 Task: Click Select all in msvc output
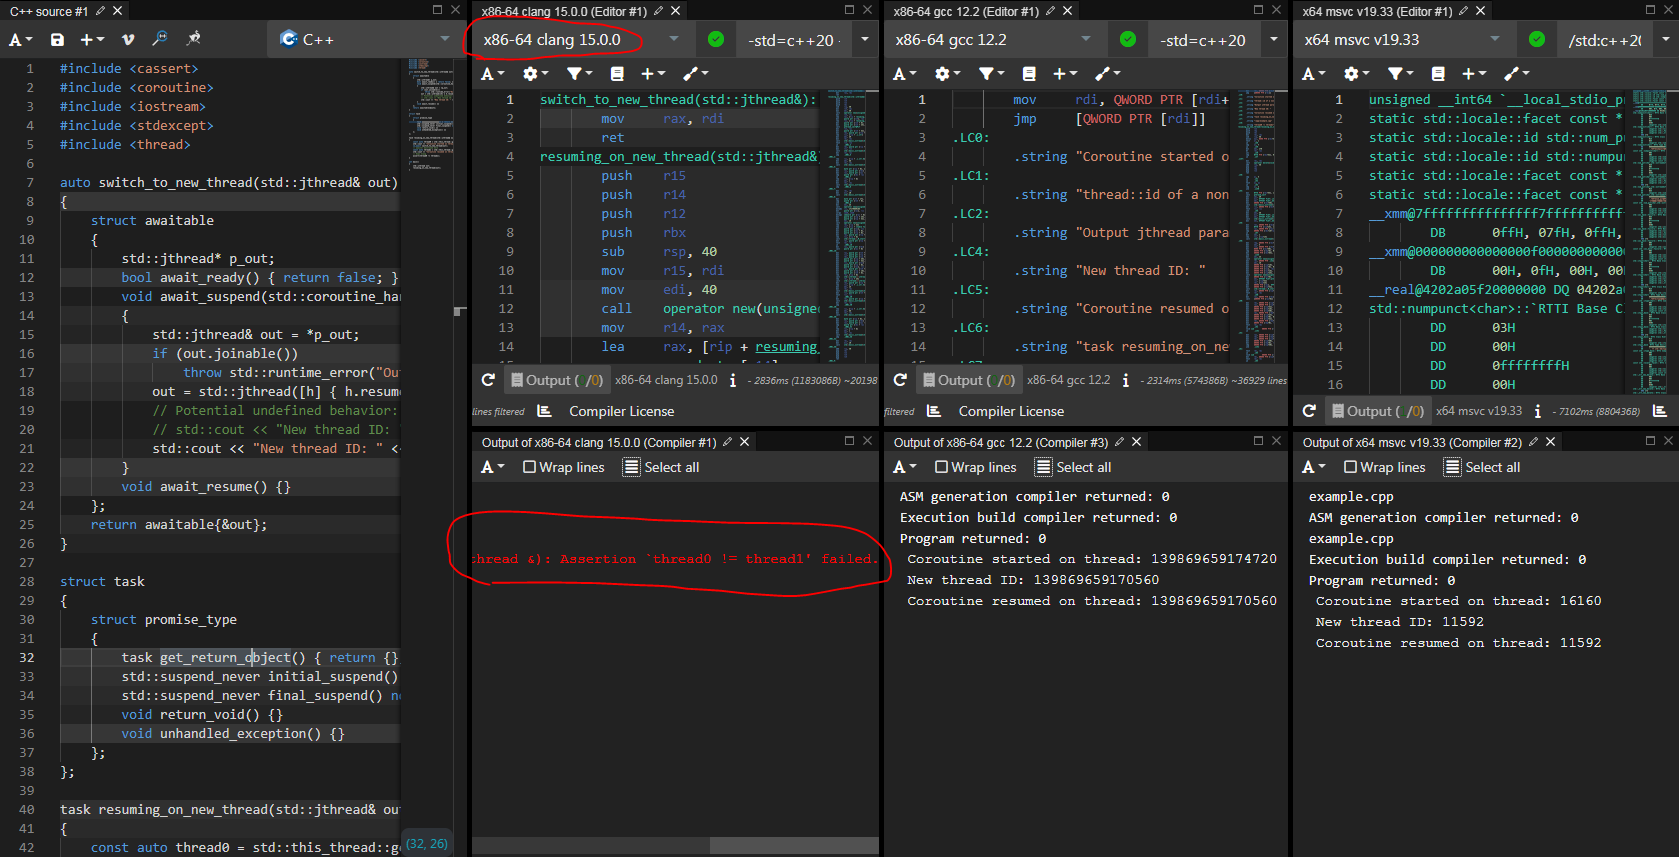point(1482,467)
